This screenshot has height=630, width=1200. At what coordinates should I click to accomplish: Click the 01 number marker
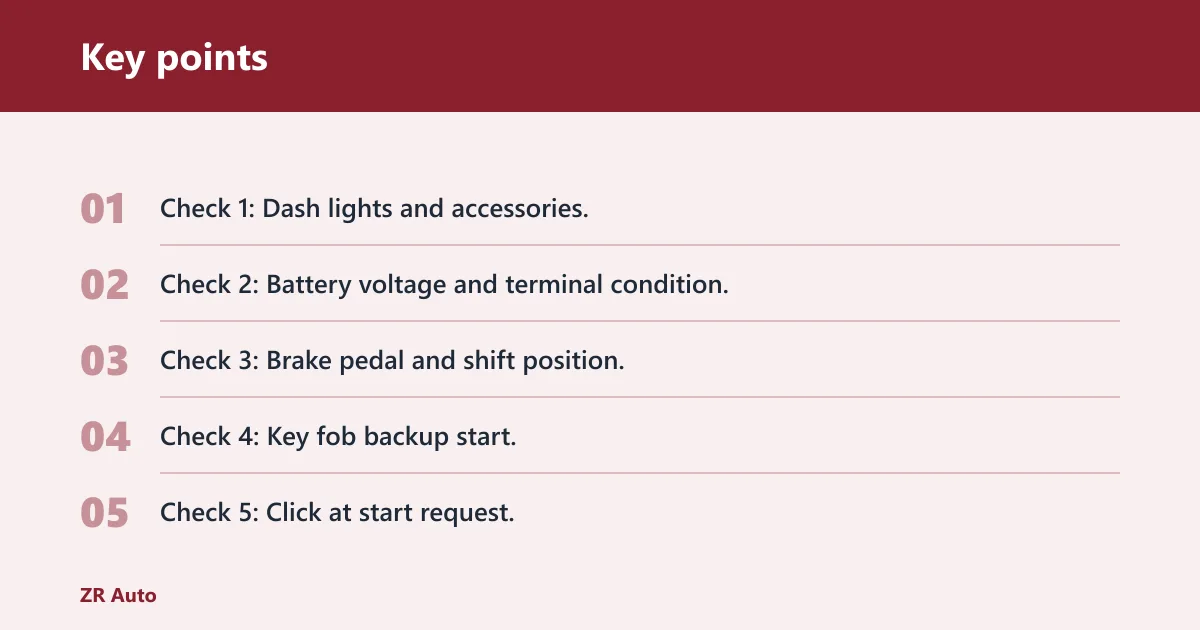[103, 209]
